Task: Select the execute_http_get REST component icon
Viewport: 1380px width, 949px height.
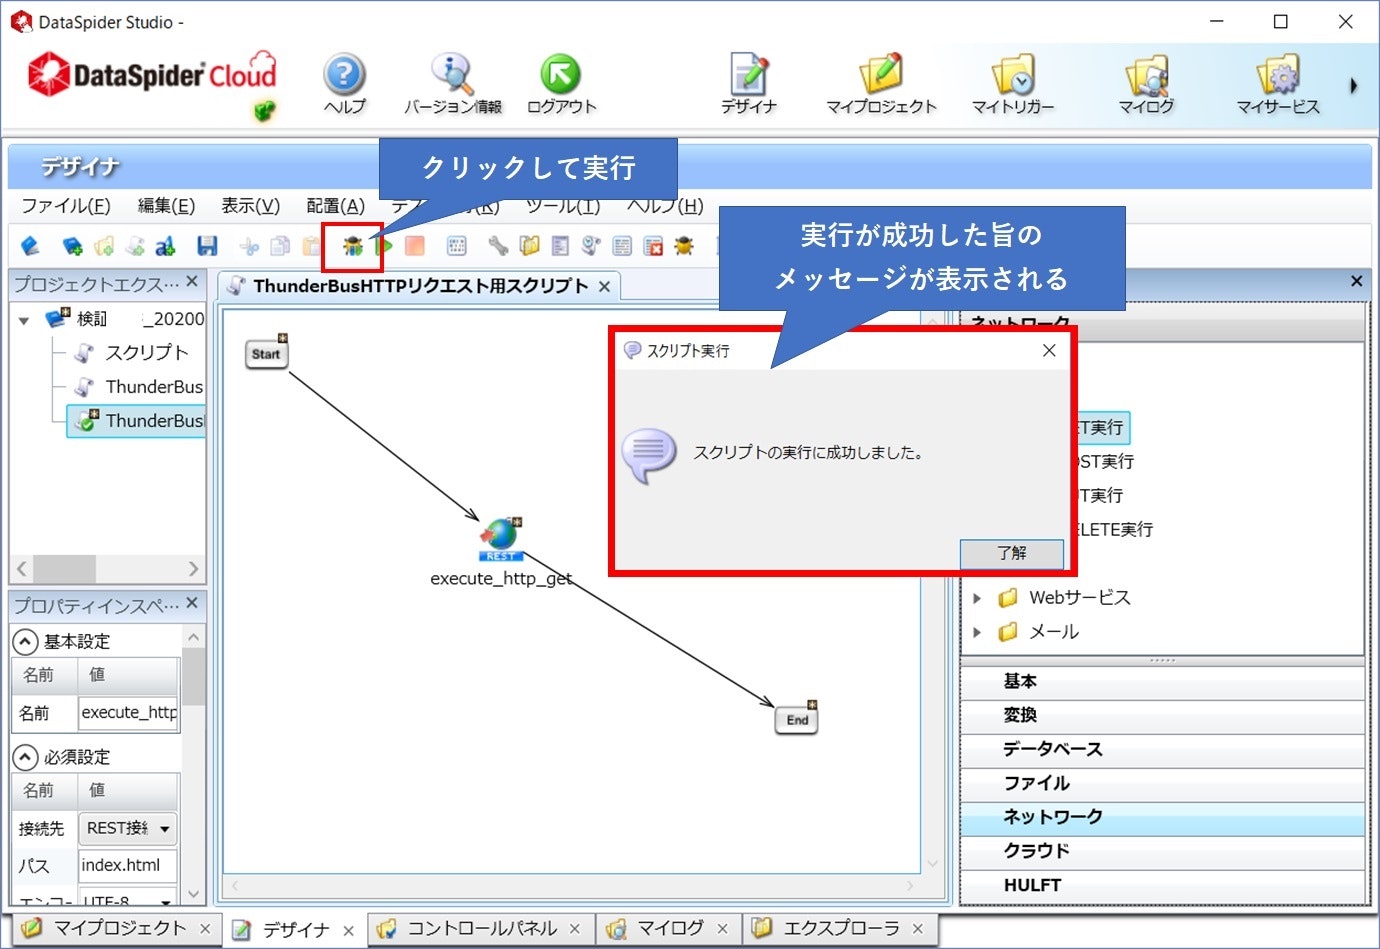Action: pyautogui.click(x=501, y=540)
